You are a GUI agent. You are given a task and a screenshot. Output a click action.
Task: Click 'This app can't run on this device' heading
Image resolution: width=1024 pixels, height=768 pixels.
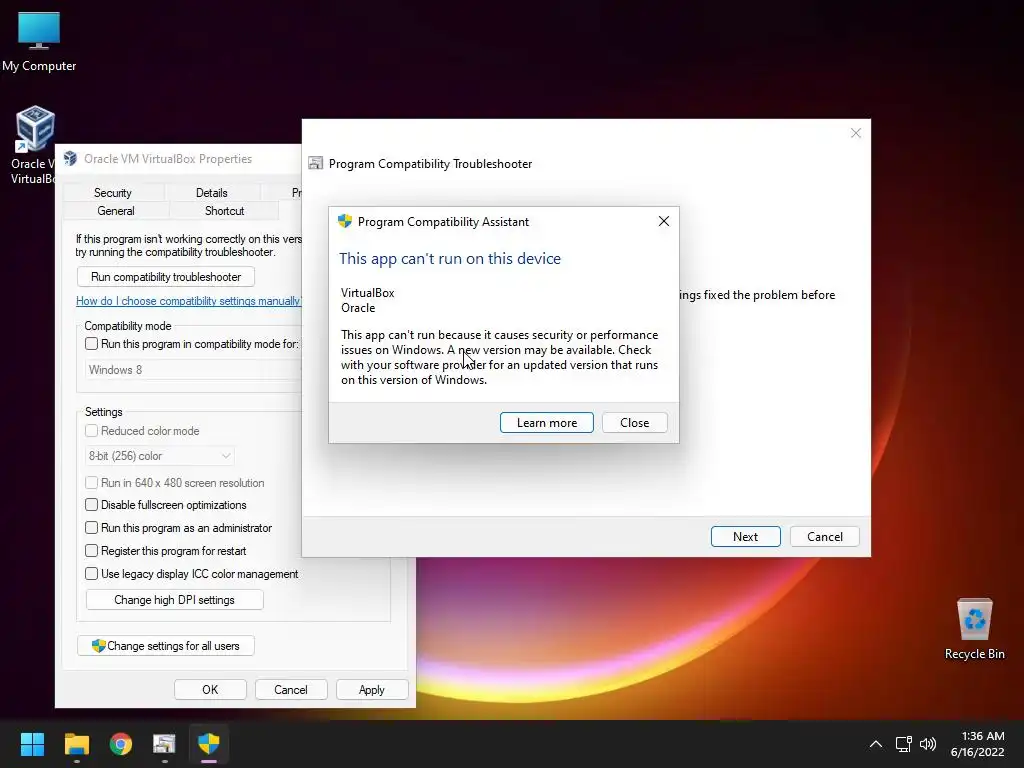click(450, 259)
